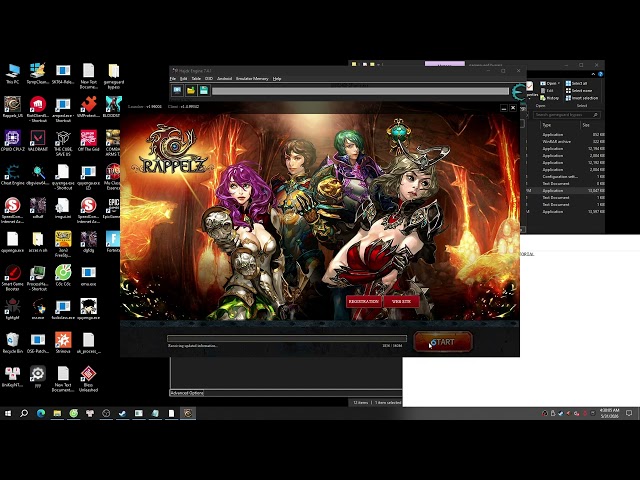Click the Rappelz launcher taskbar button

[188, 413]
